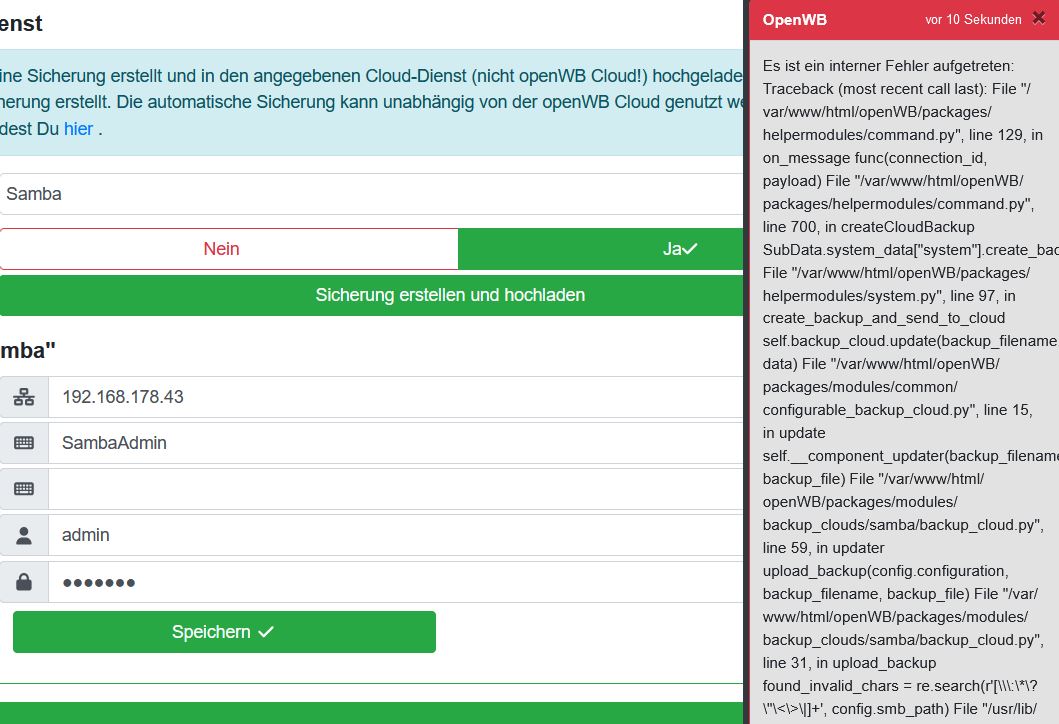Open the Samba backup service dropdown
The image size is (1059, 724).
click(x=371, y=194)
